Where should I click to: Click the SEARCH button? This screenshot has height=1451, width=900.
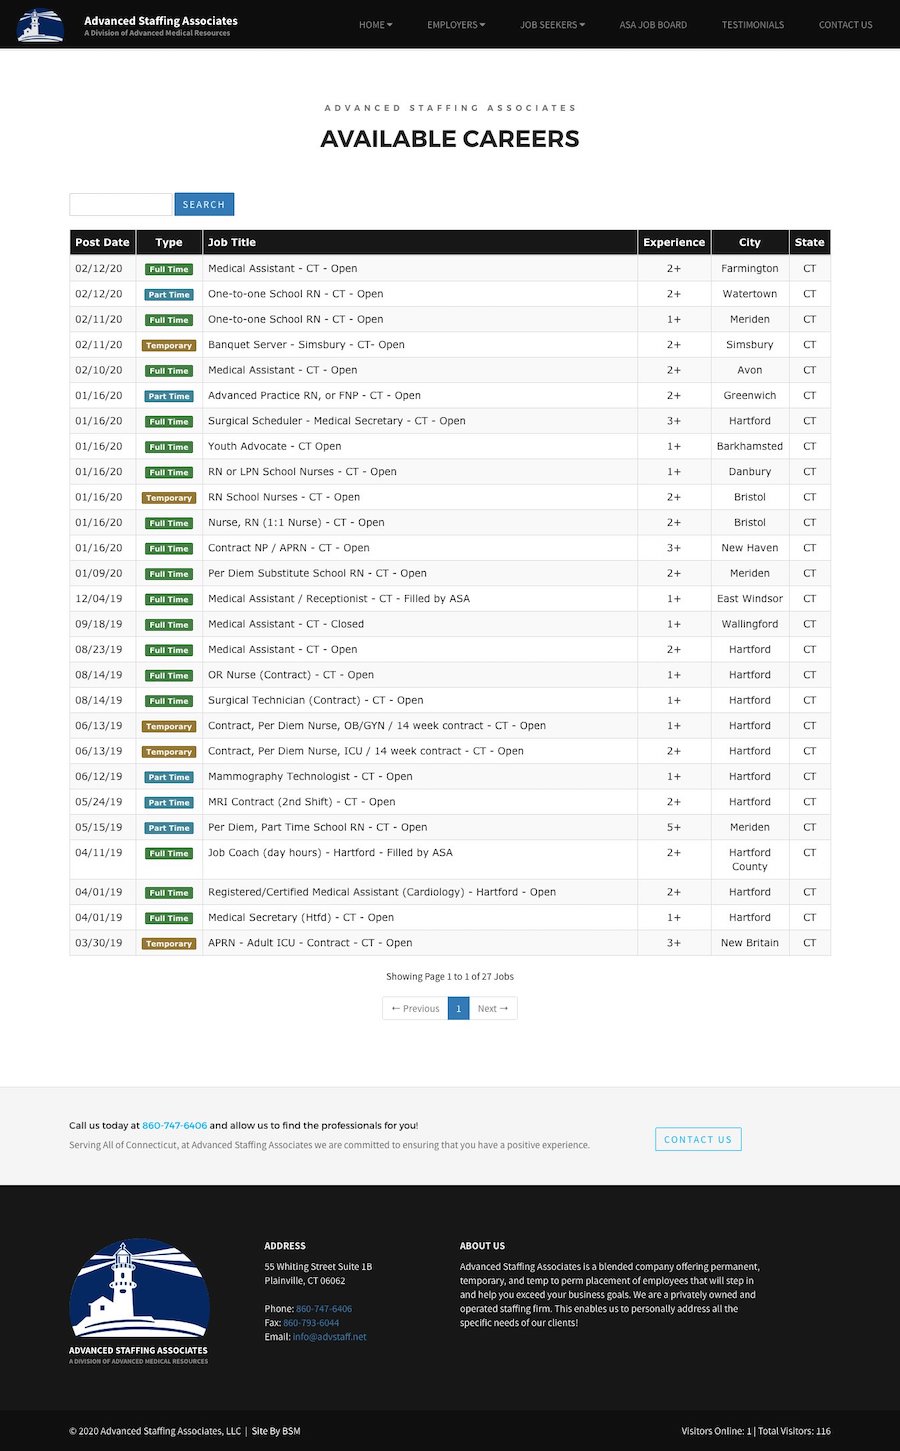coord(204,204)
